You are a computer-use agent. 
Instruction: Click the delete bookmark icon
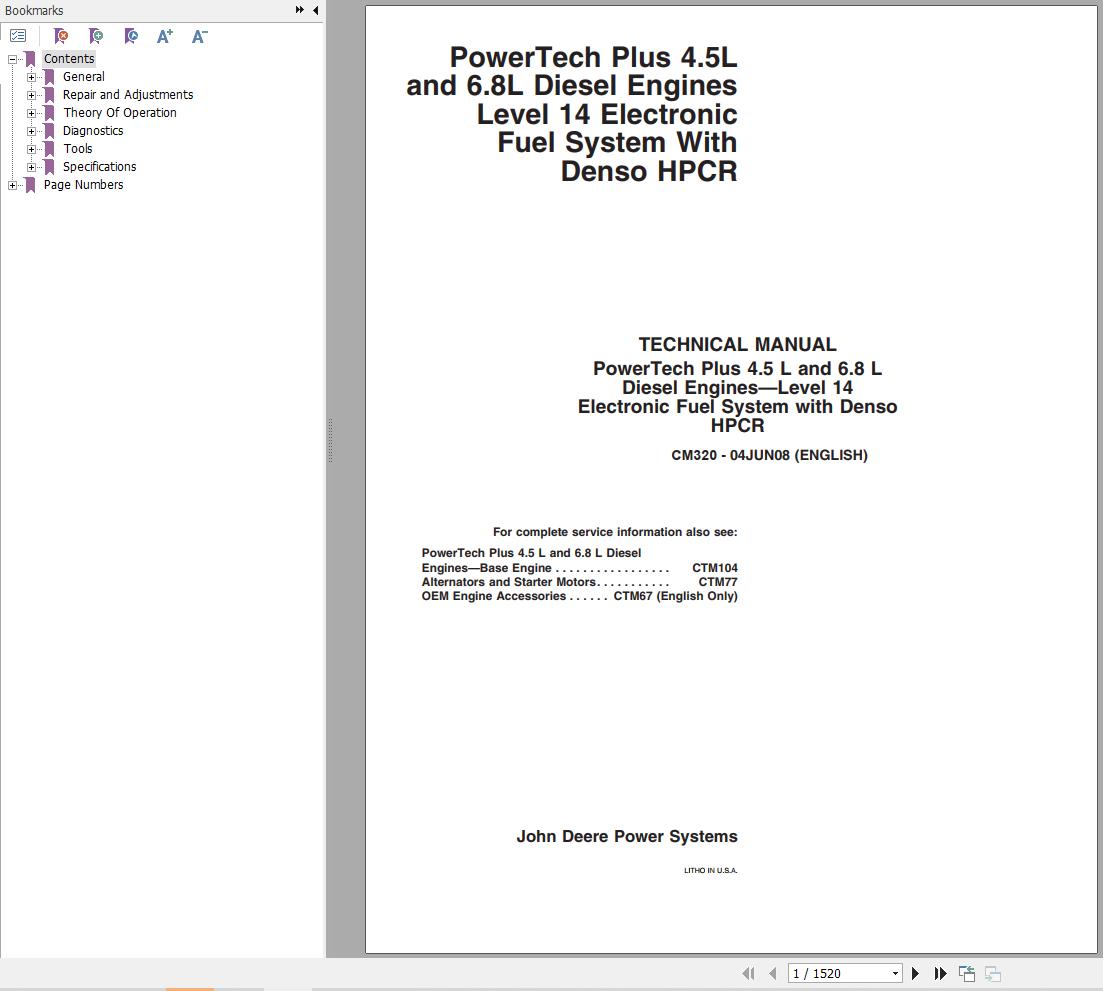point(61,36)
